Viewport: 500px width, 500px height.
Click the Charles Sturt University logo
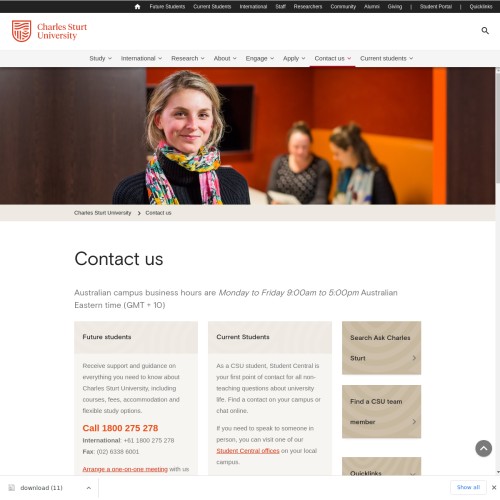[49, 31]
